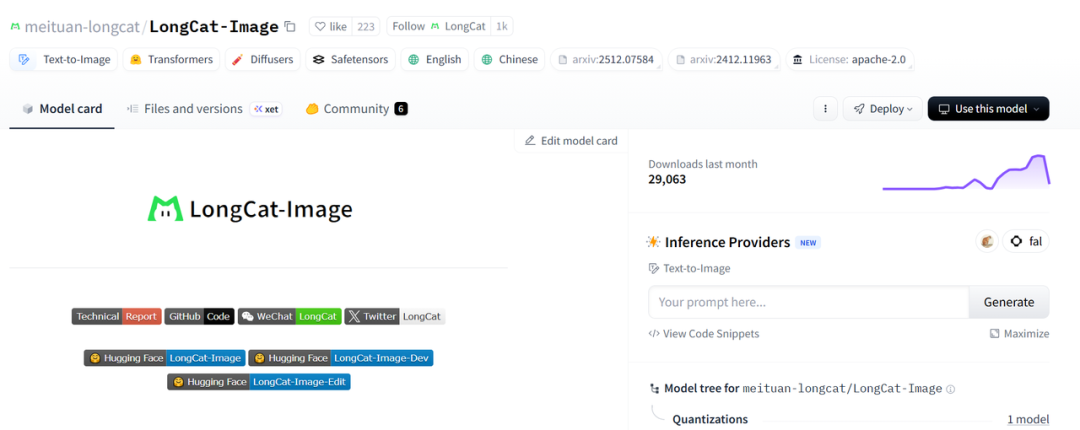
Task: Open Hugging Face LongCat-Image-Edit badge
Action: coord(259,382)
